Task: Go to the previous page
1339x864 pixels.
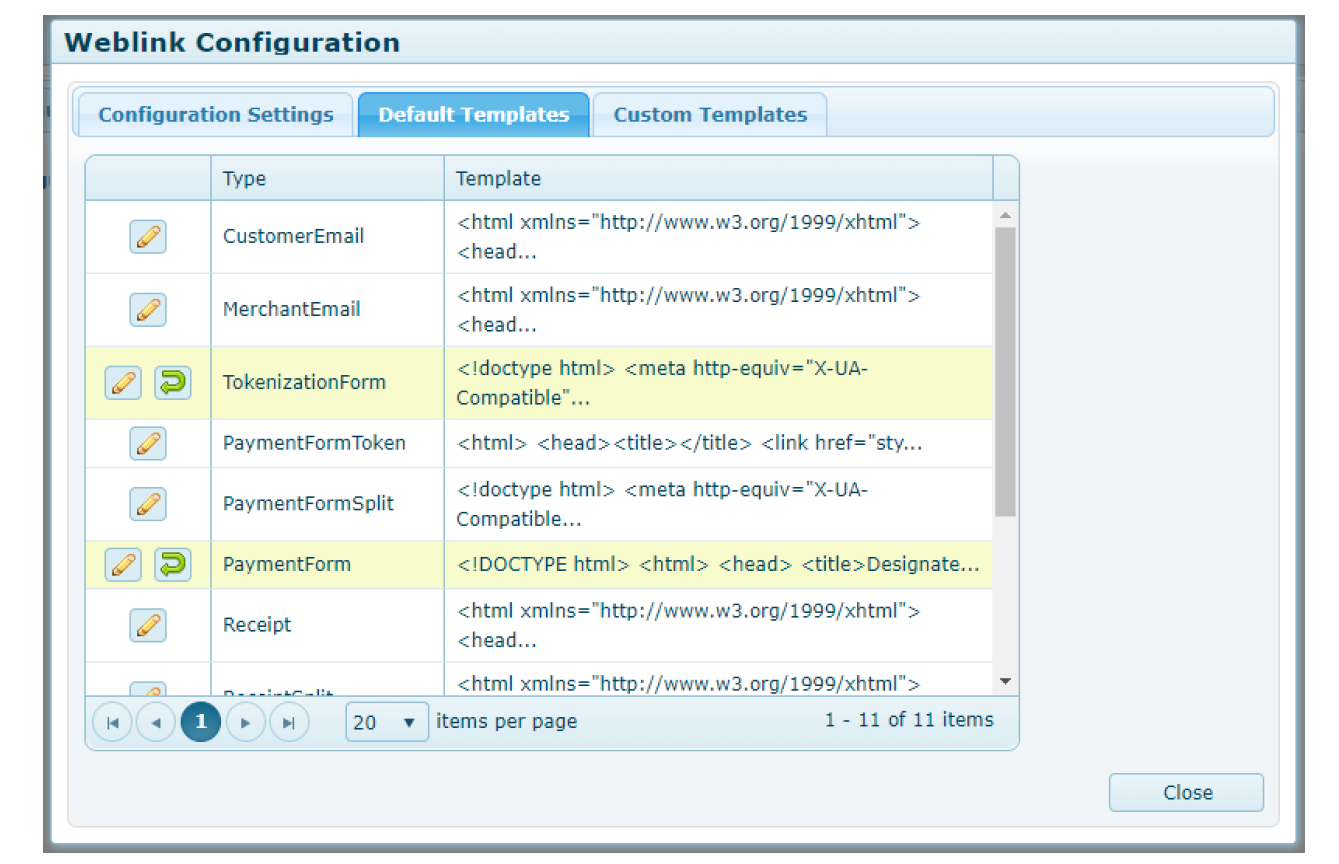Action: click(155, 720)
